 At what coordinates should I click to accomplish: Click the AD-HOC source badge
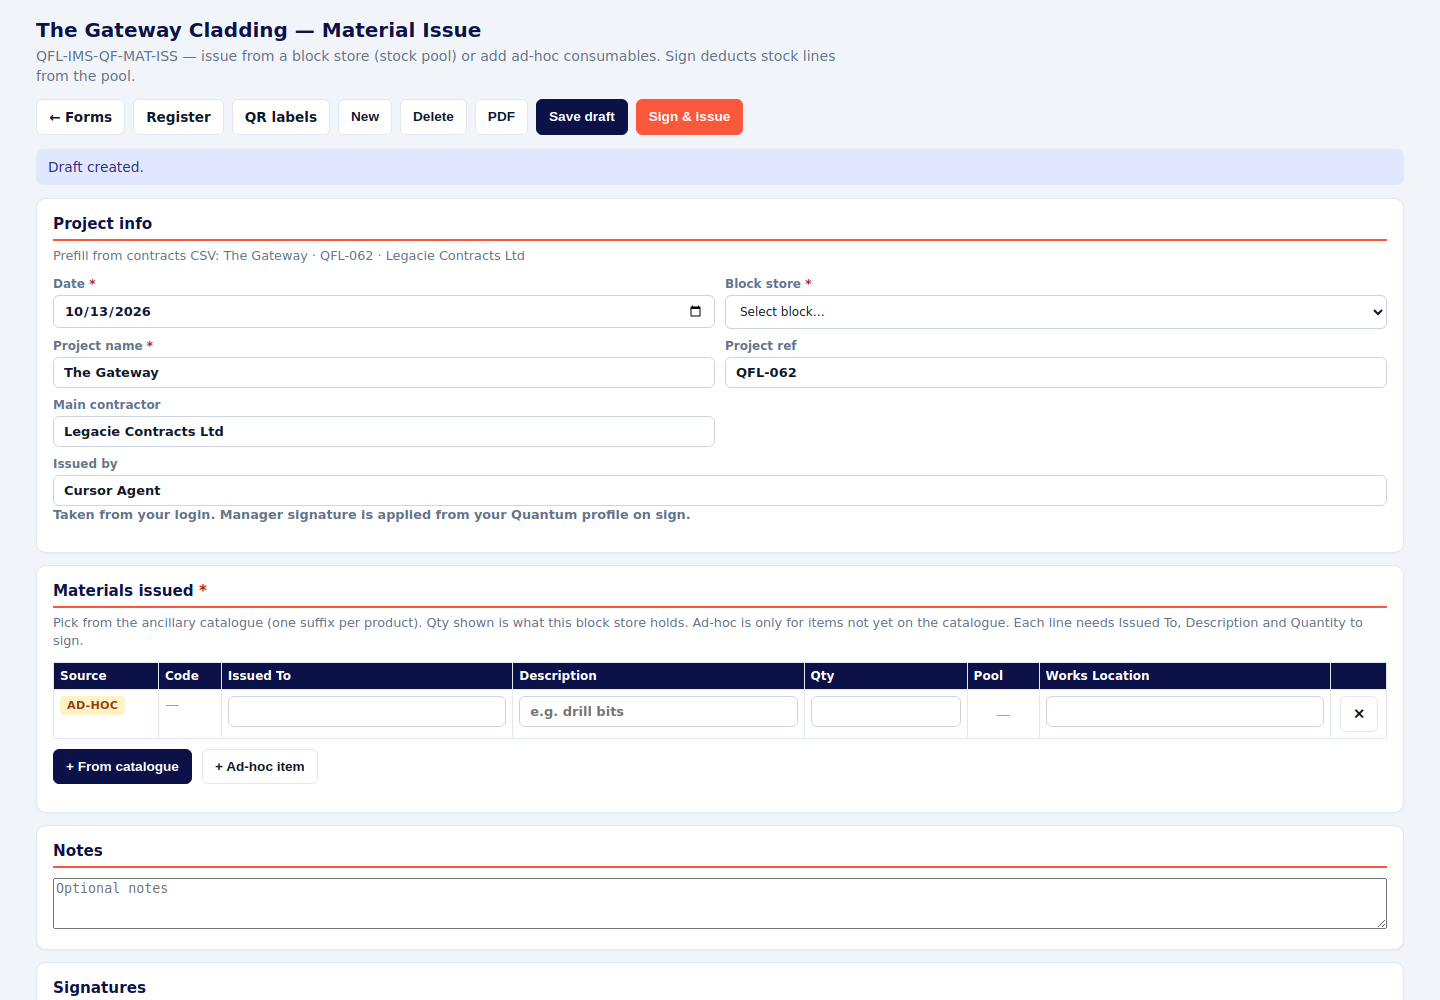click(x=92, y=705)
